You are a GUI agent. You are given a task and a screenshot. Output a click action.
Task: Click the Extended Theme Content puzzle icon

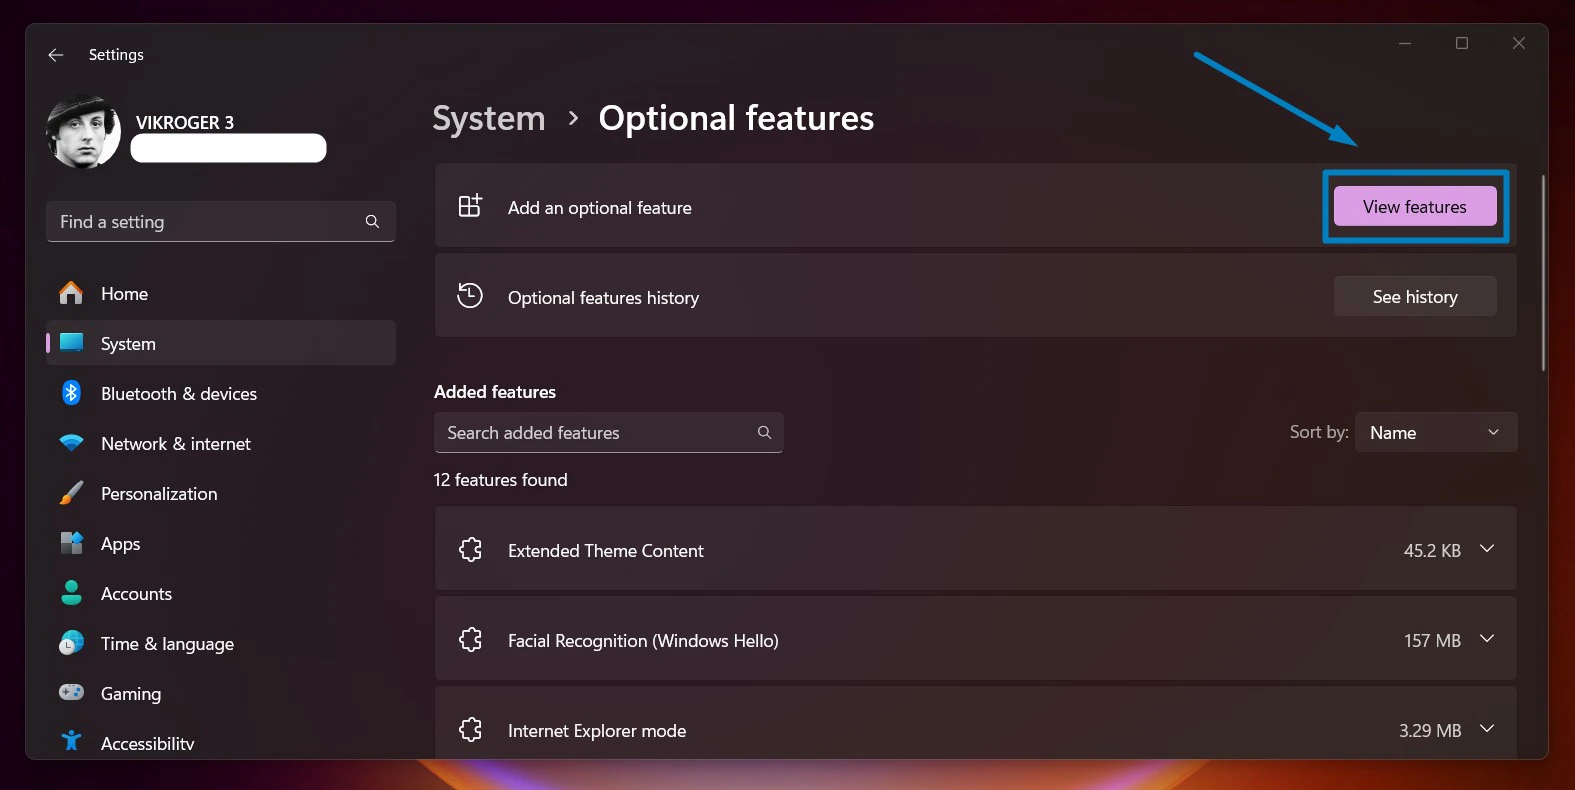click(470, 549)
